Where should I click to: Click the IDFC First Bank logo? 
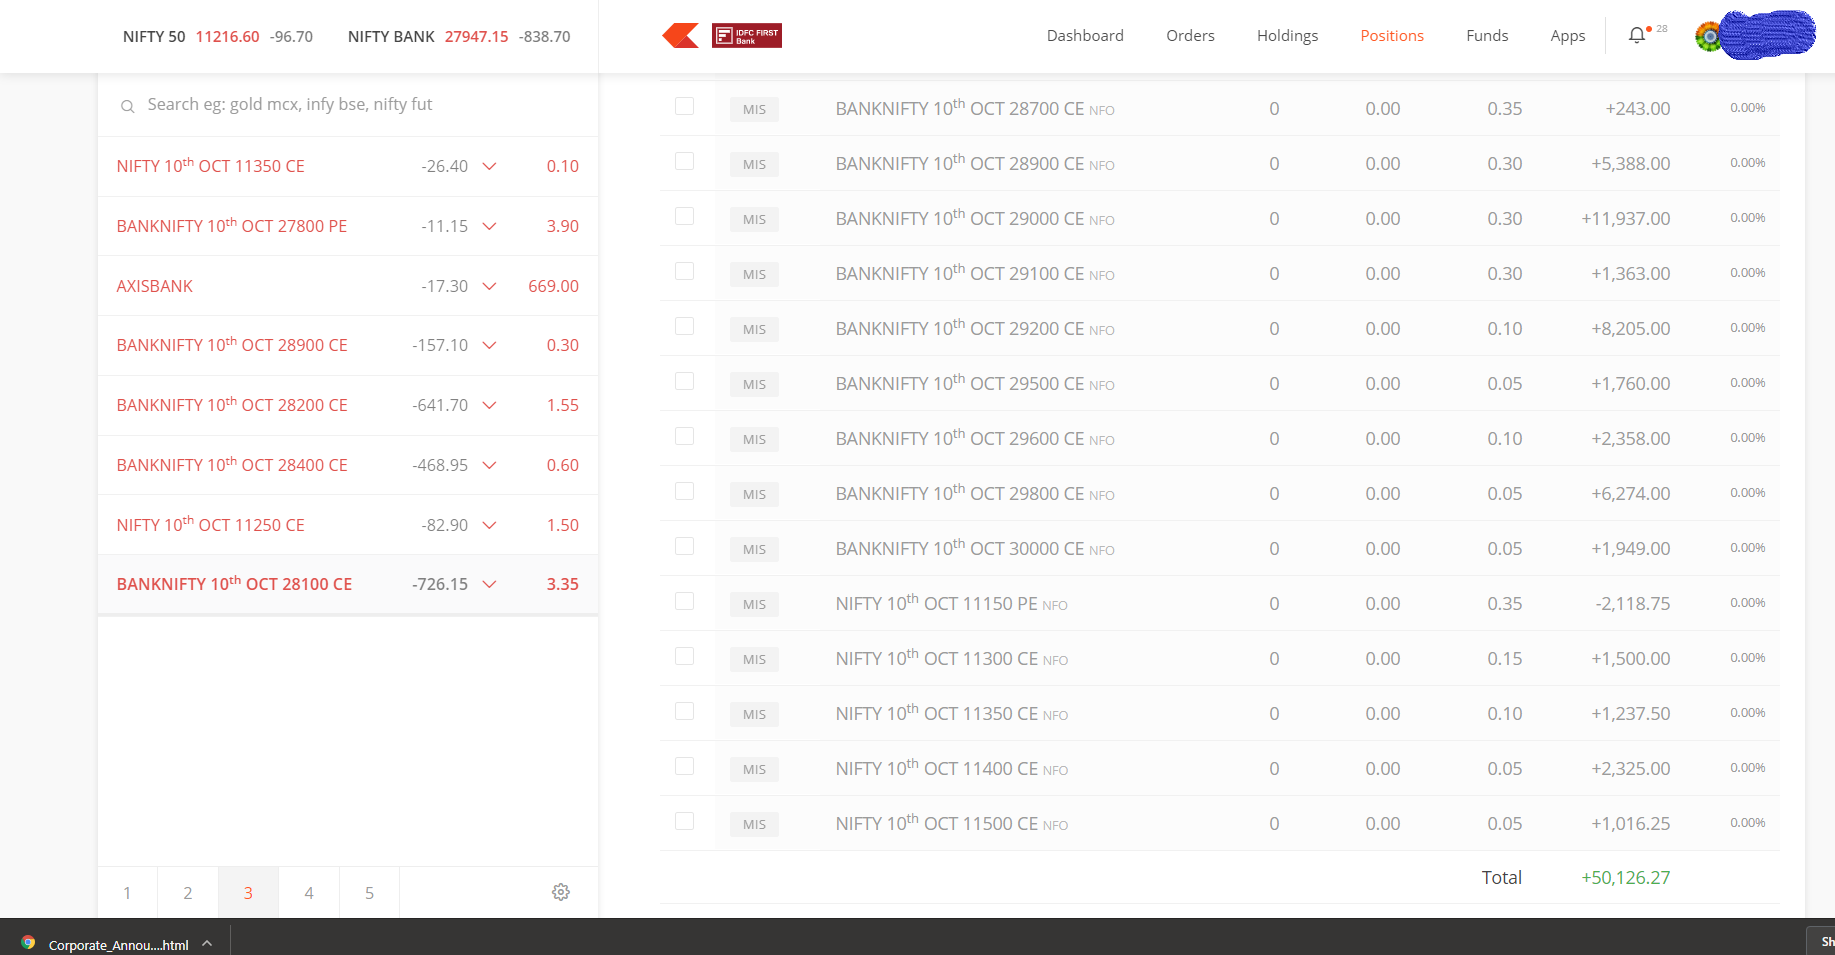(746, 36)
